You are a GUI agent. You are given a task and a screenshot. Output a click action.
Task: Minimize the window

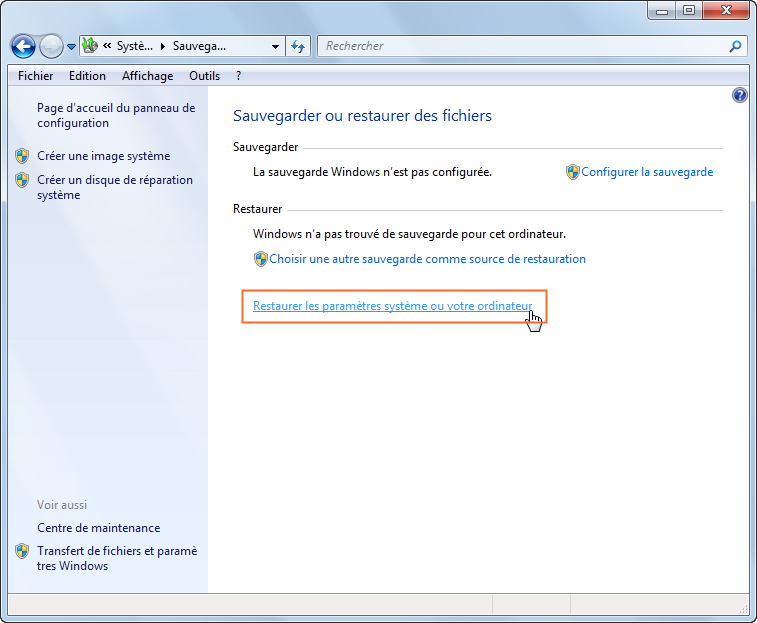[662, 11]
